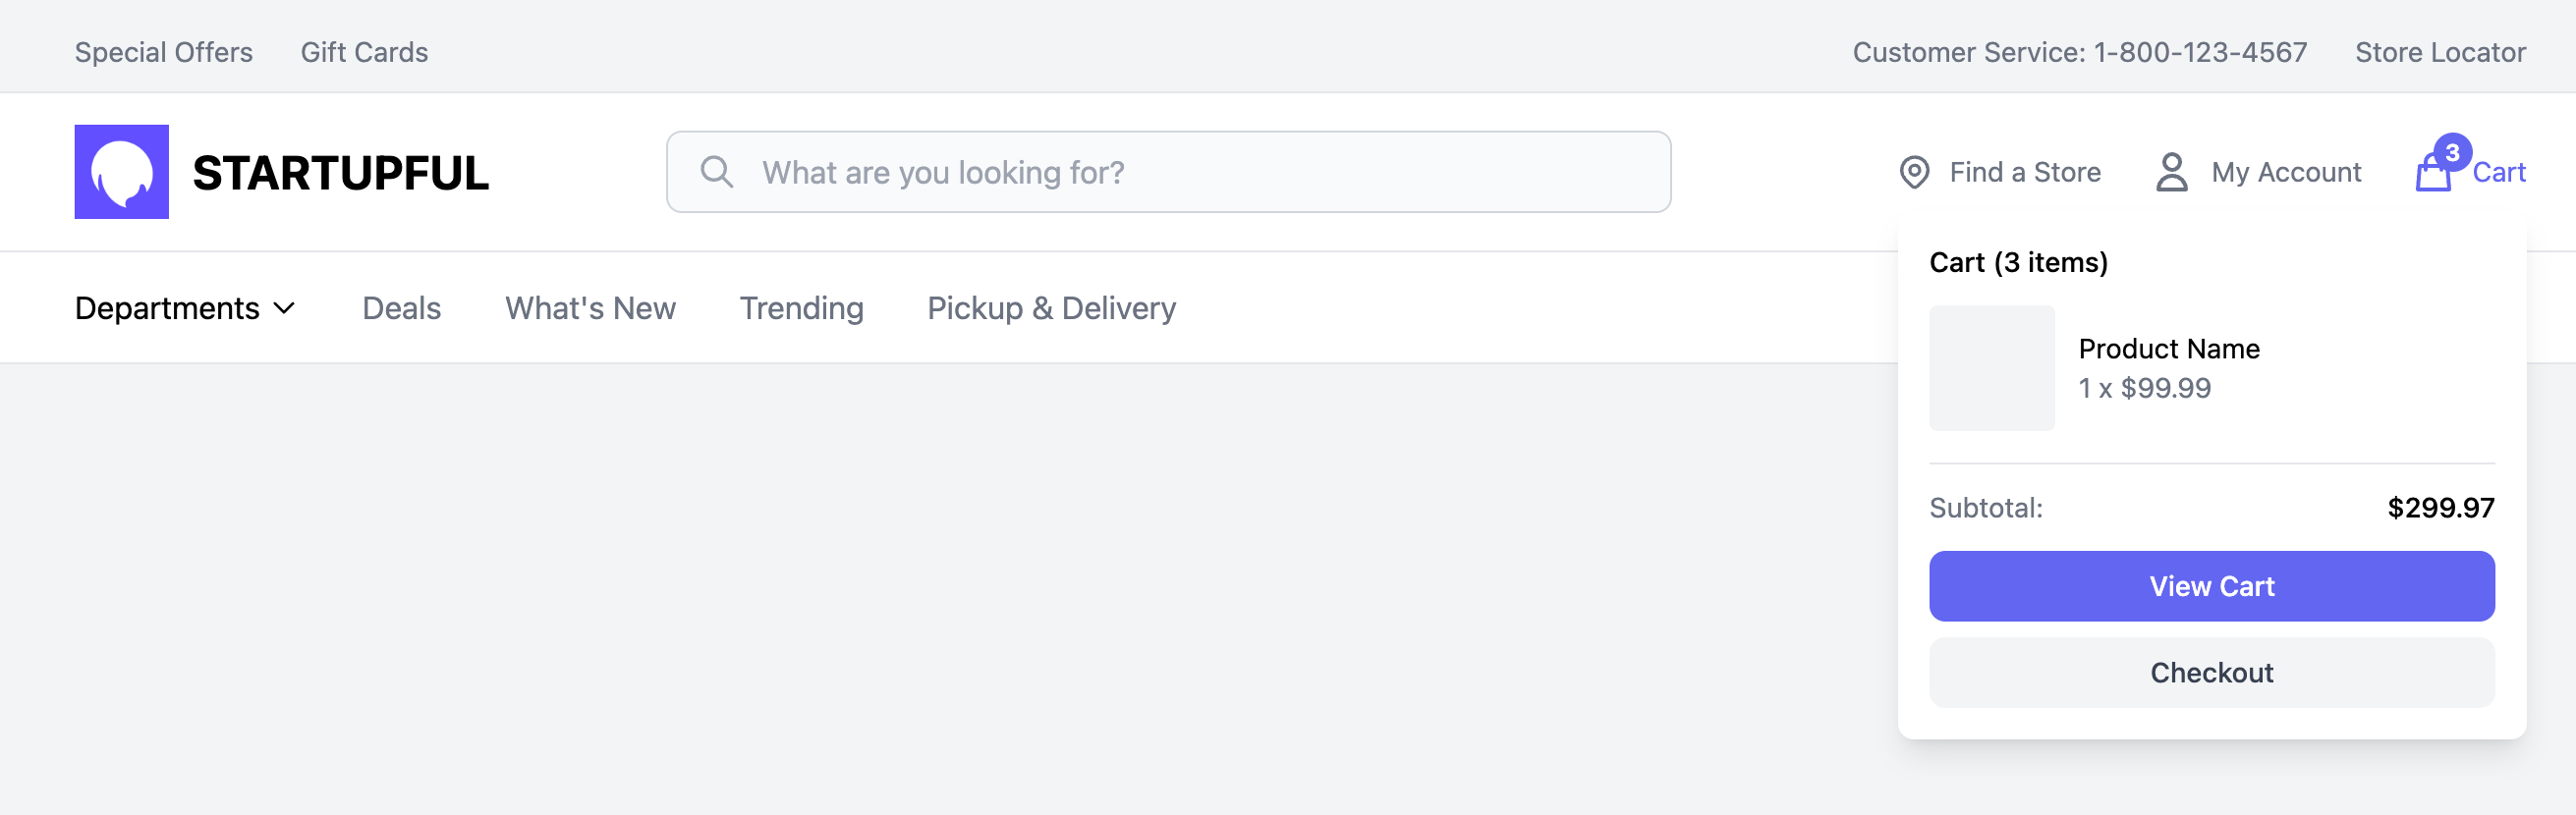
Task: Click the View Cart button
Action: [x=2211, y=586]
